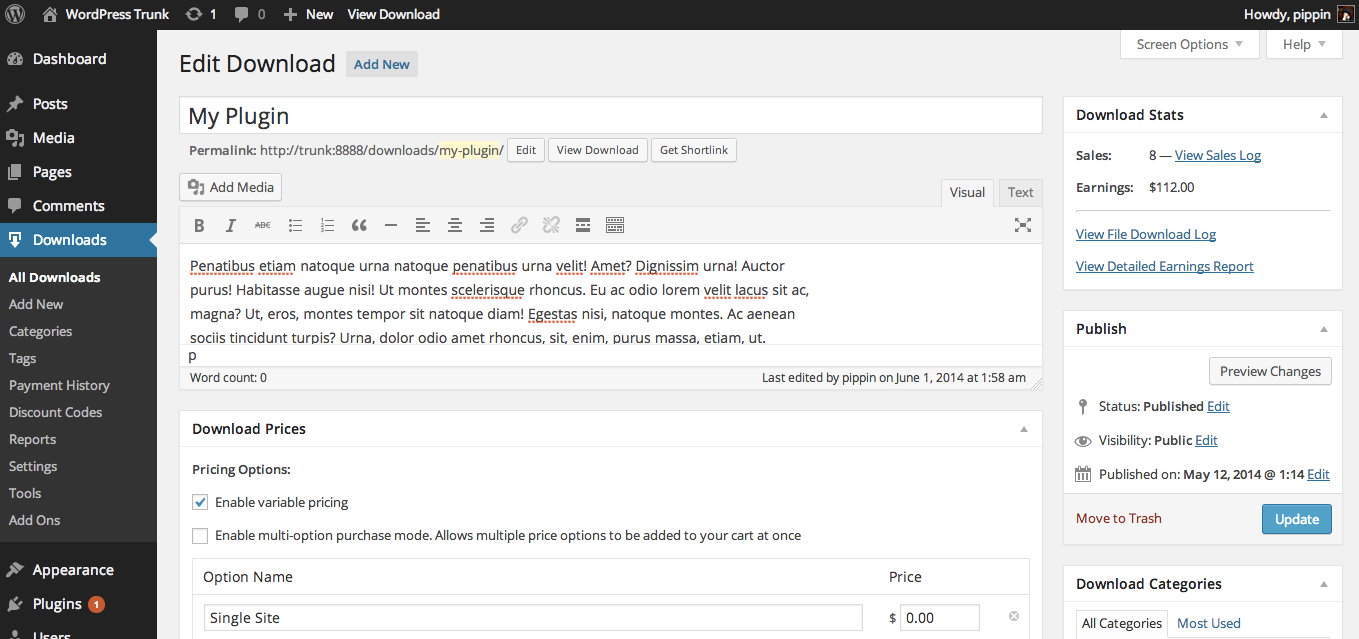Insert a numbered list
1359x639 pixels.
pos(327,225)
